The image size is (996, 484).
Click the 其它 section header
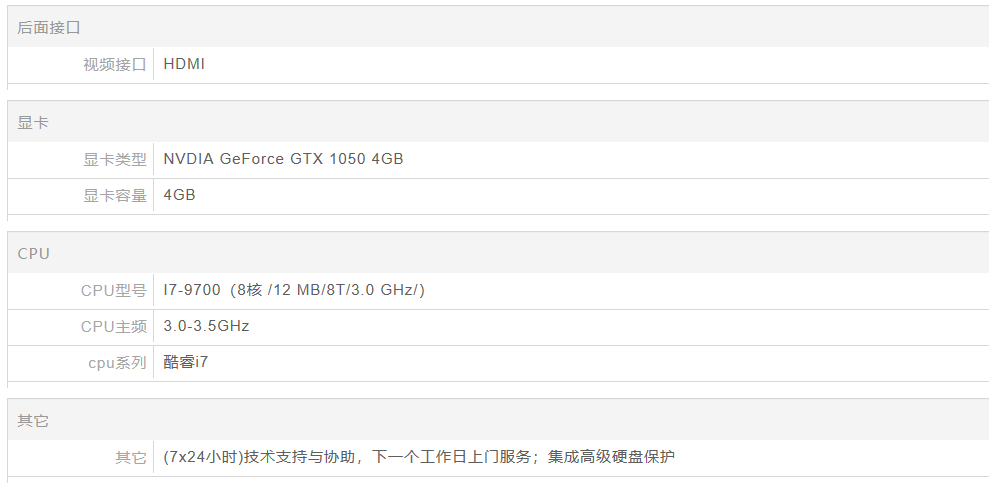coord(33,421)
